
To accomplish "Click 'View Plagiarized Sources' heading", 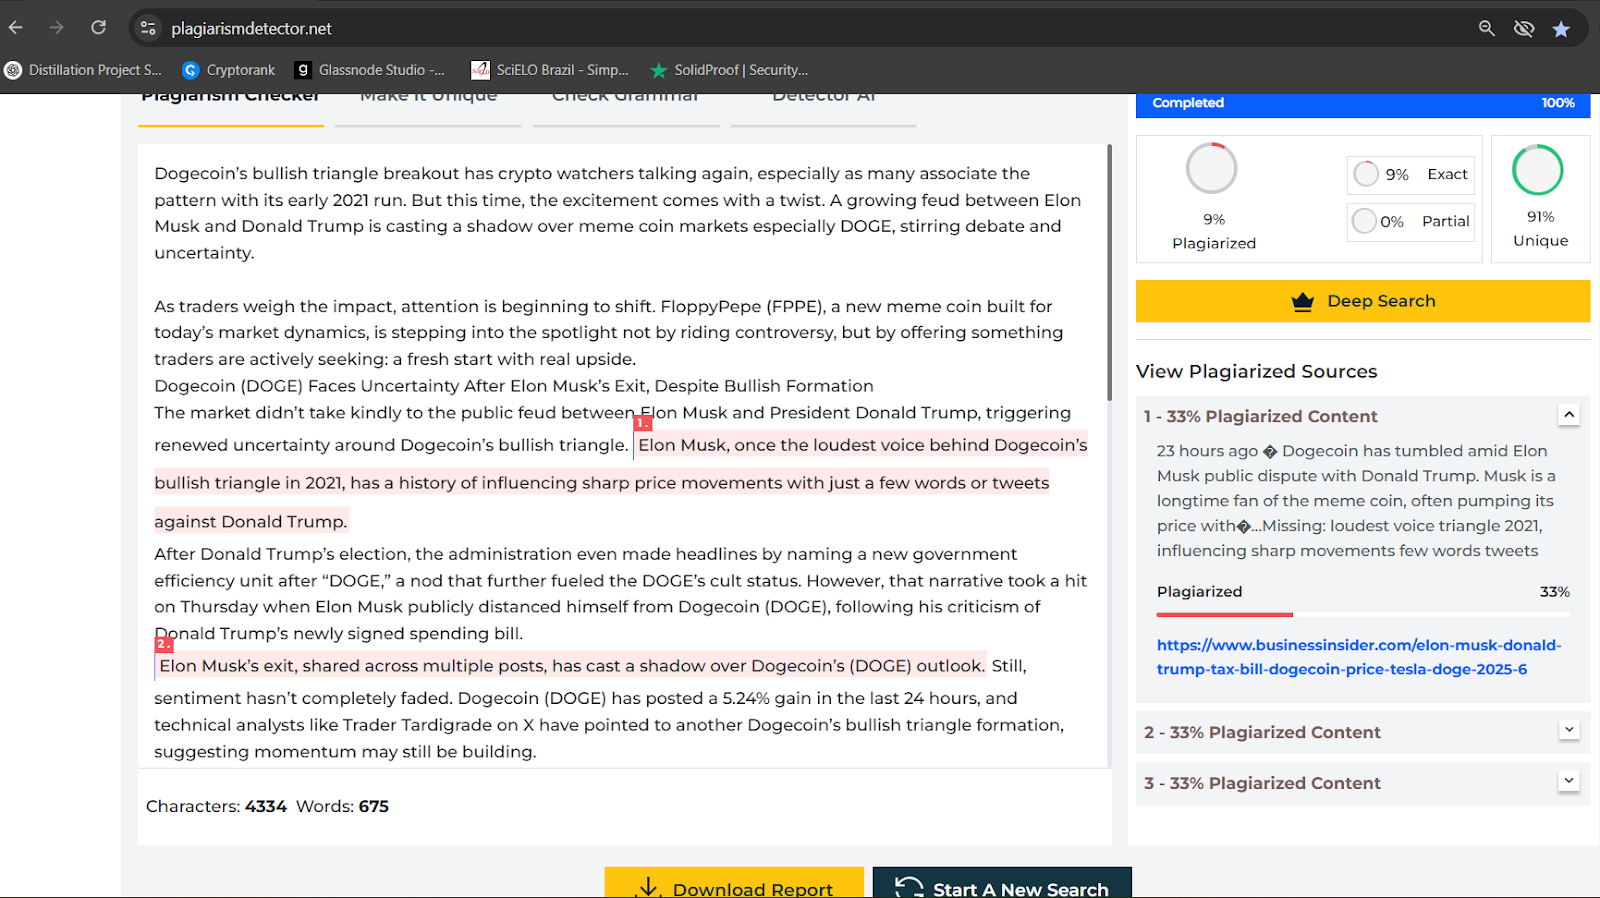I will click(x=1256, y=371).
